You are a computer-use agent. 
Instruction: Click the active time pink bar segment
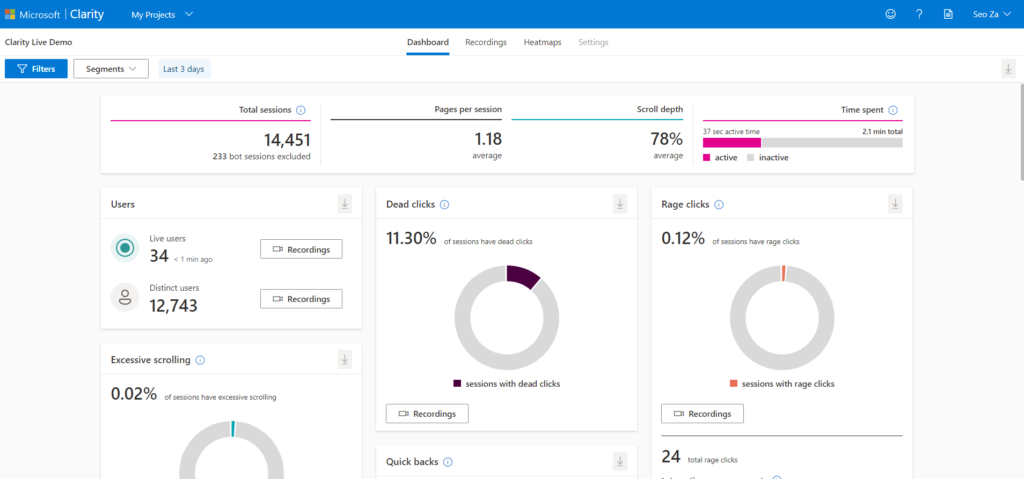732,142
